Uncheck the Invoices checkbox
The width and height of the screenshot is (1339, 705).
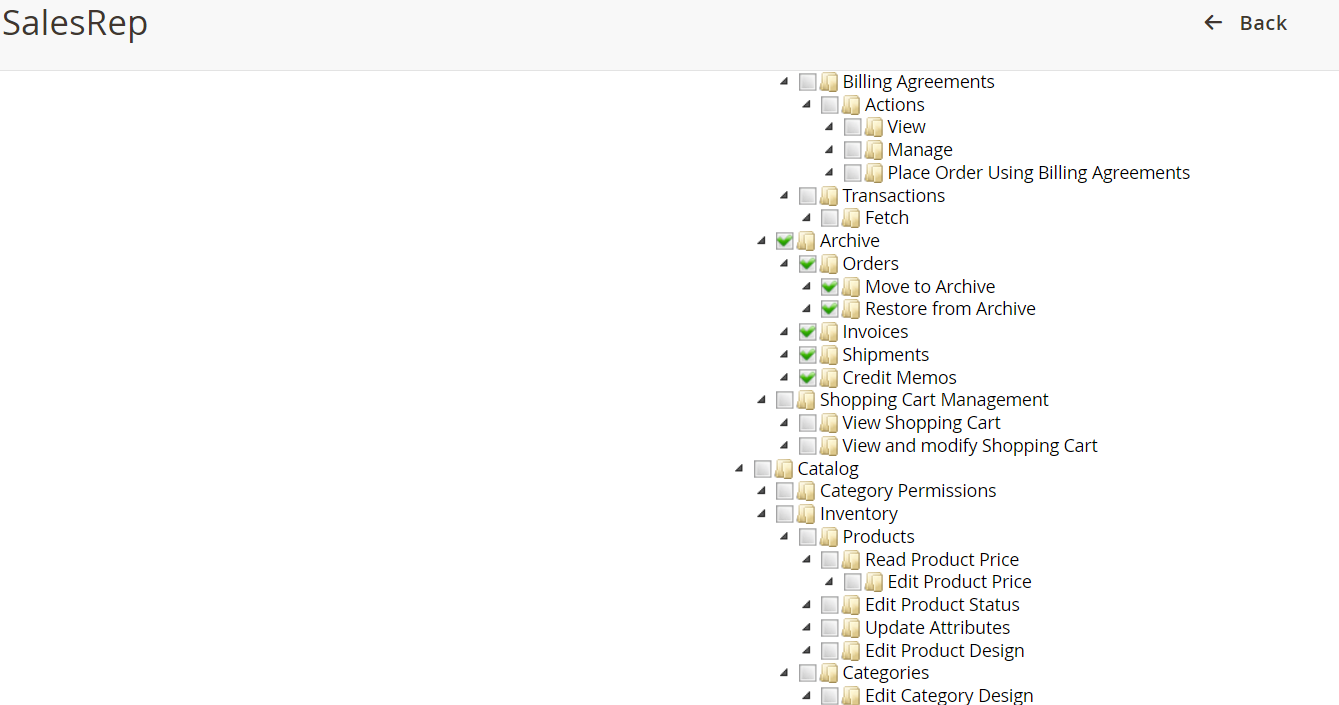click(x=808, y=332)
